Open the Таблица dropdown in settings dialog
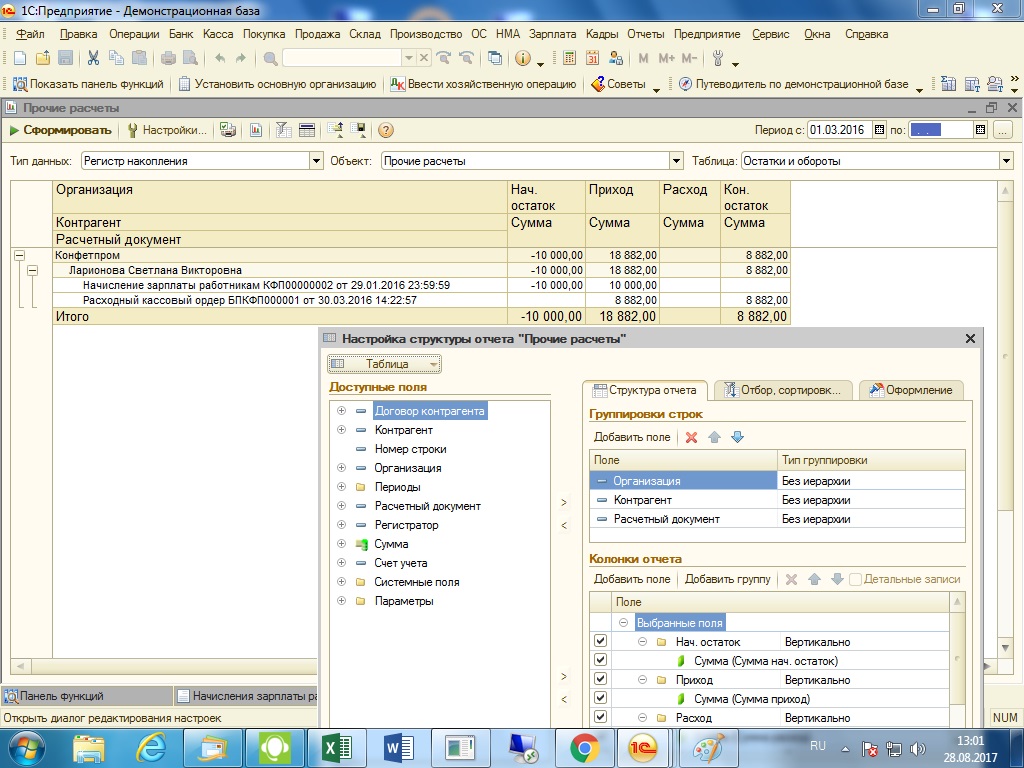This screenshot has height=768, width=1024. pyautogui.click(x=385, y=365)
